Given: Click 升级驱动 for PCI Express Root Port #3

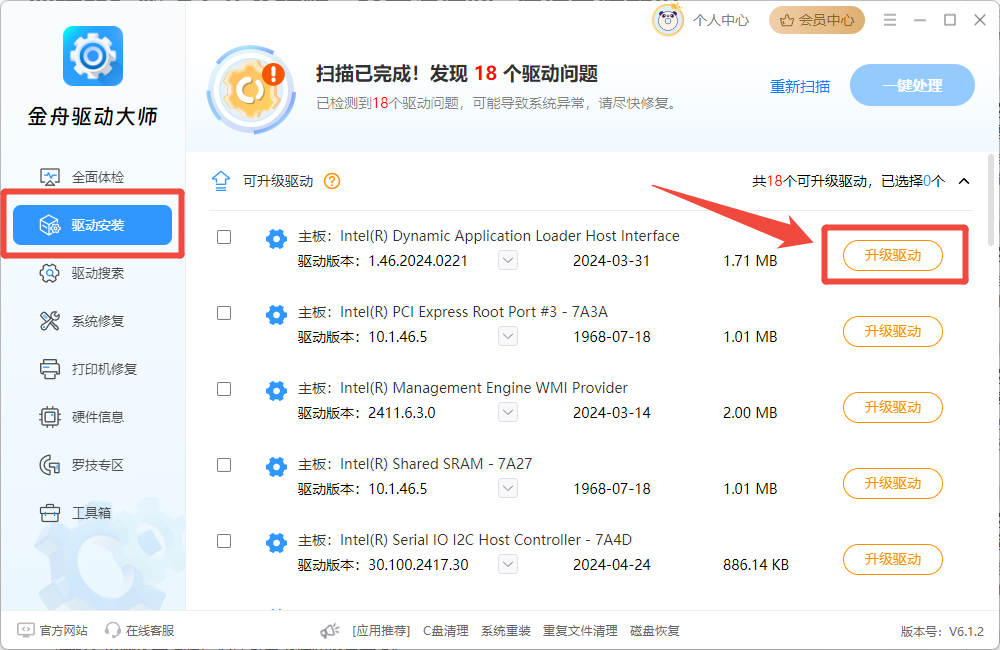Looking at the screenshot, I should click(893, 331).
